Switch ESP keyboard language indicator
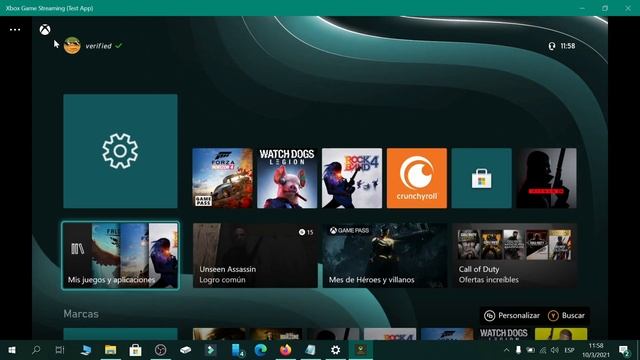 click(569, 350)
